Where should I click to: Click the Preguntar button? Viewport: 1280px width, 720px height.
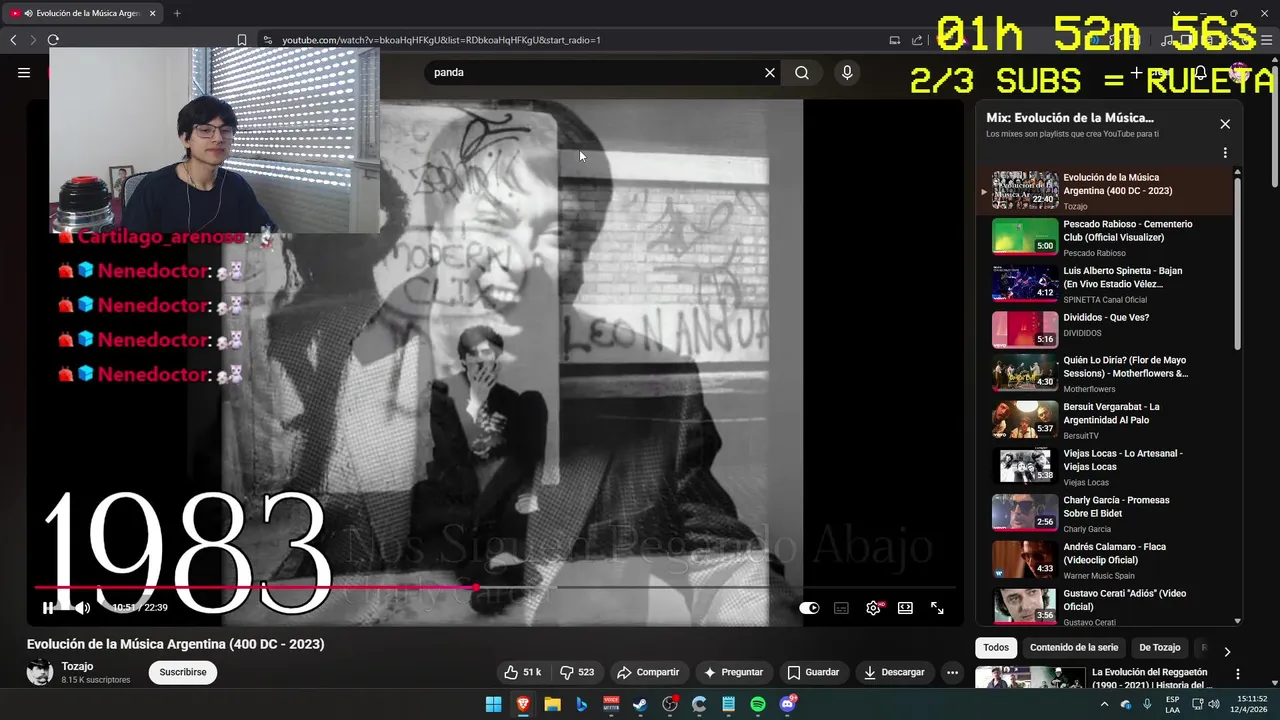point(733,672)
